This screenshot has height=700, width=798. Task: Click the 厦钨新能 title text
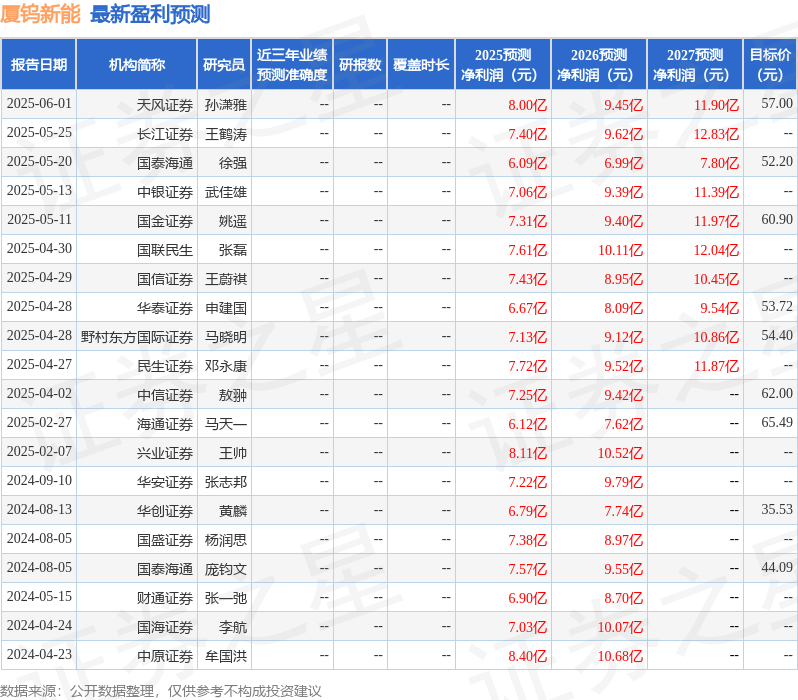[40, 14]
